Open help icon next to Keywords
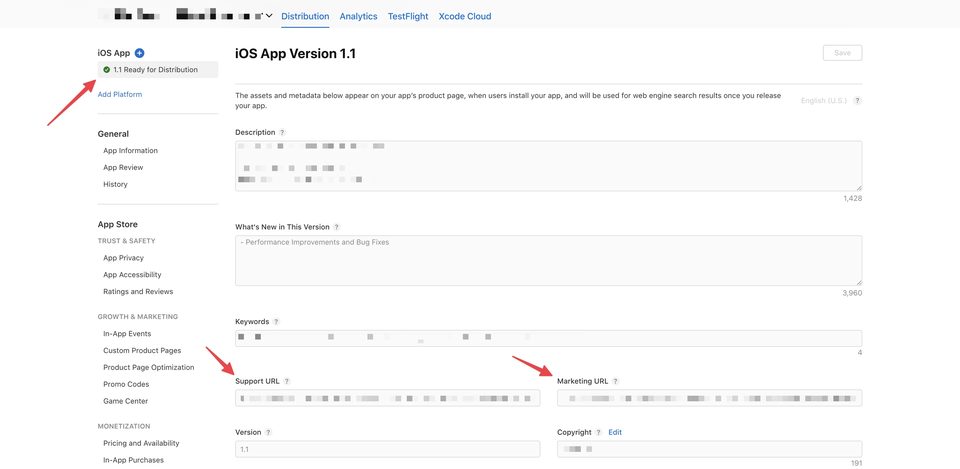Viewport: 960px width, 469px height. point(276,321)
